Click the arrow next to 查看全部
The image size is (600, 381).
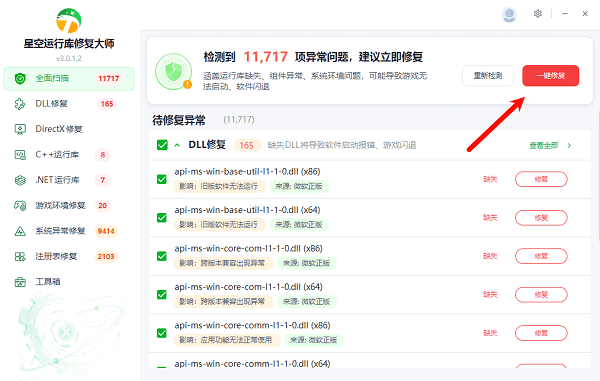tap(569, 145)
